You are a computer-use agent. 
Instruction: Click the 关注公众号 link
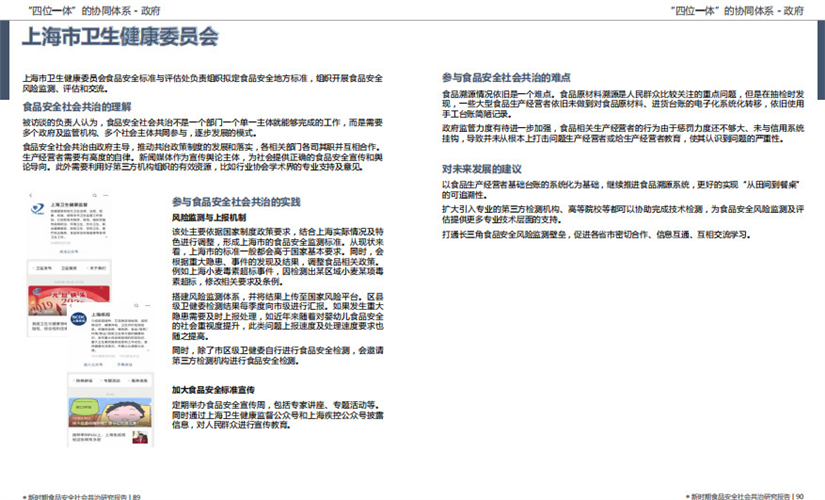[x=69, y=252]
